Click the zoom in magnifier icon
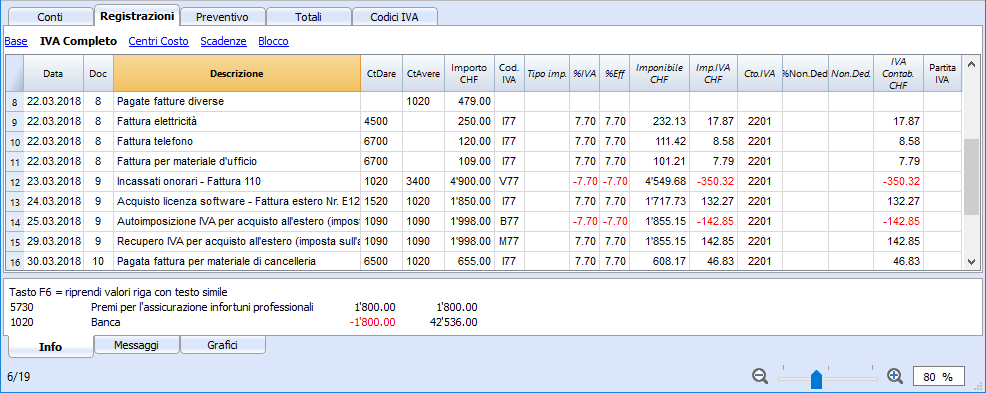Screen dimensions: 986x393 tap(895, 376)
